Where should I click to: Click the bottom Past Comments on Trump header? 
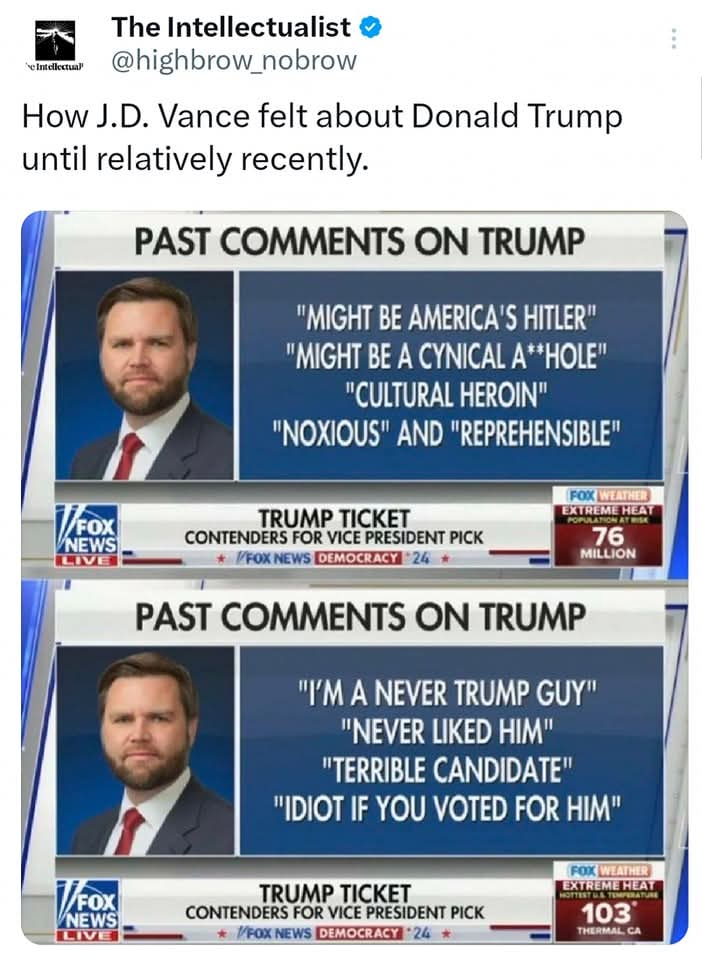click(x=360, y=617)
